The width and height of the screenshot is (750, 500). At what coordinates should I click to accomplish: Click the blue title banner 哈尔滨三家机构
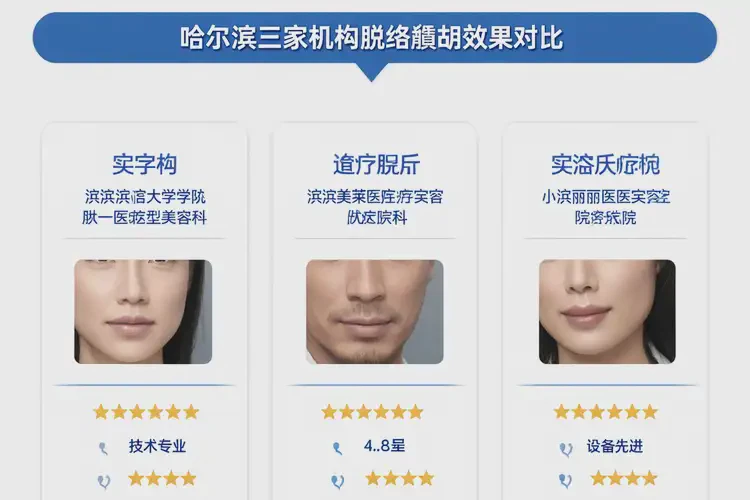coord(375,38)
